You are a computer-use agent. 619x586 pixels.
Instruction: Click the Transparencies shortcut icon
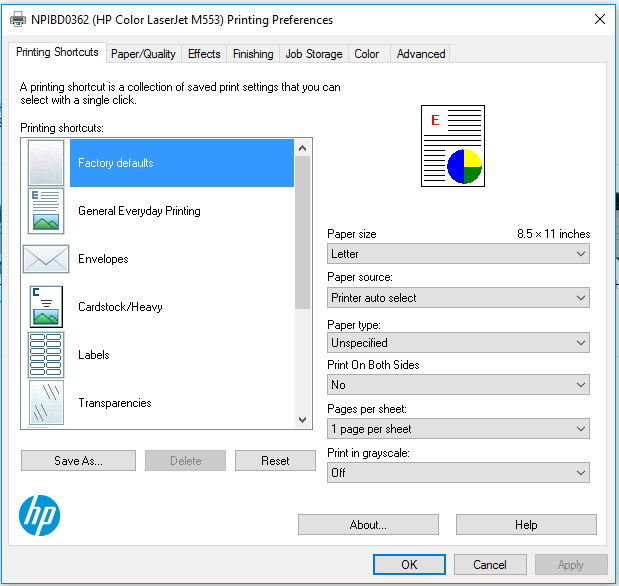coord(46,403)
